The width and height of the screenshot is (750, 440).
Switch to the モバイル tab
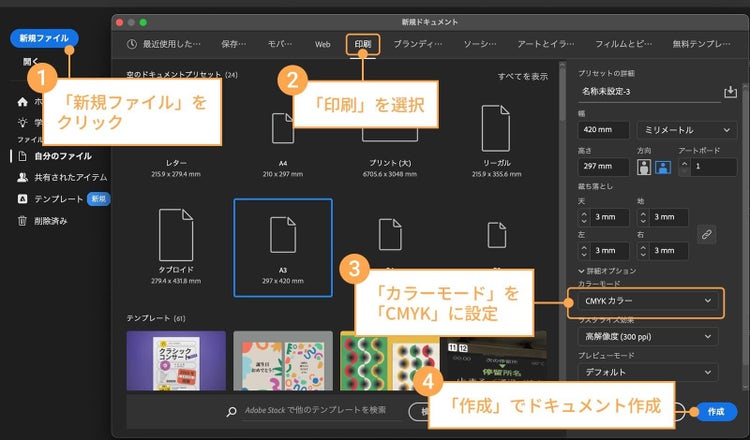(280, 44)
